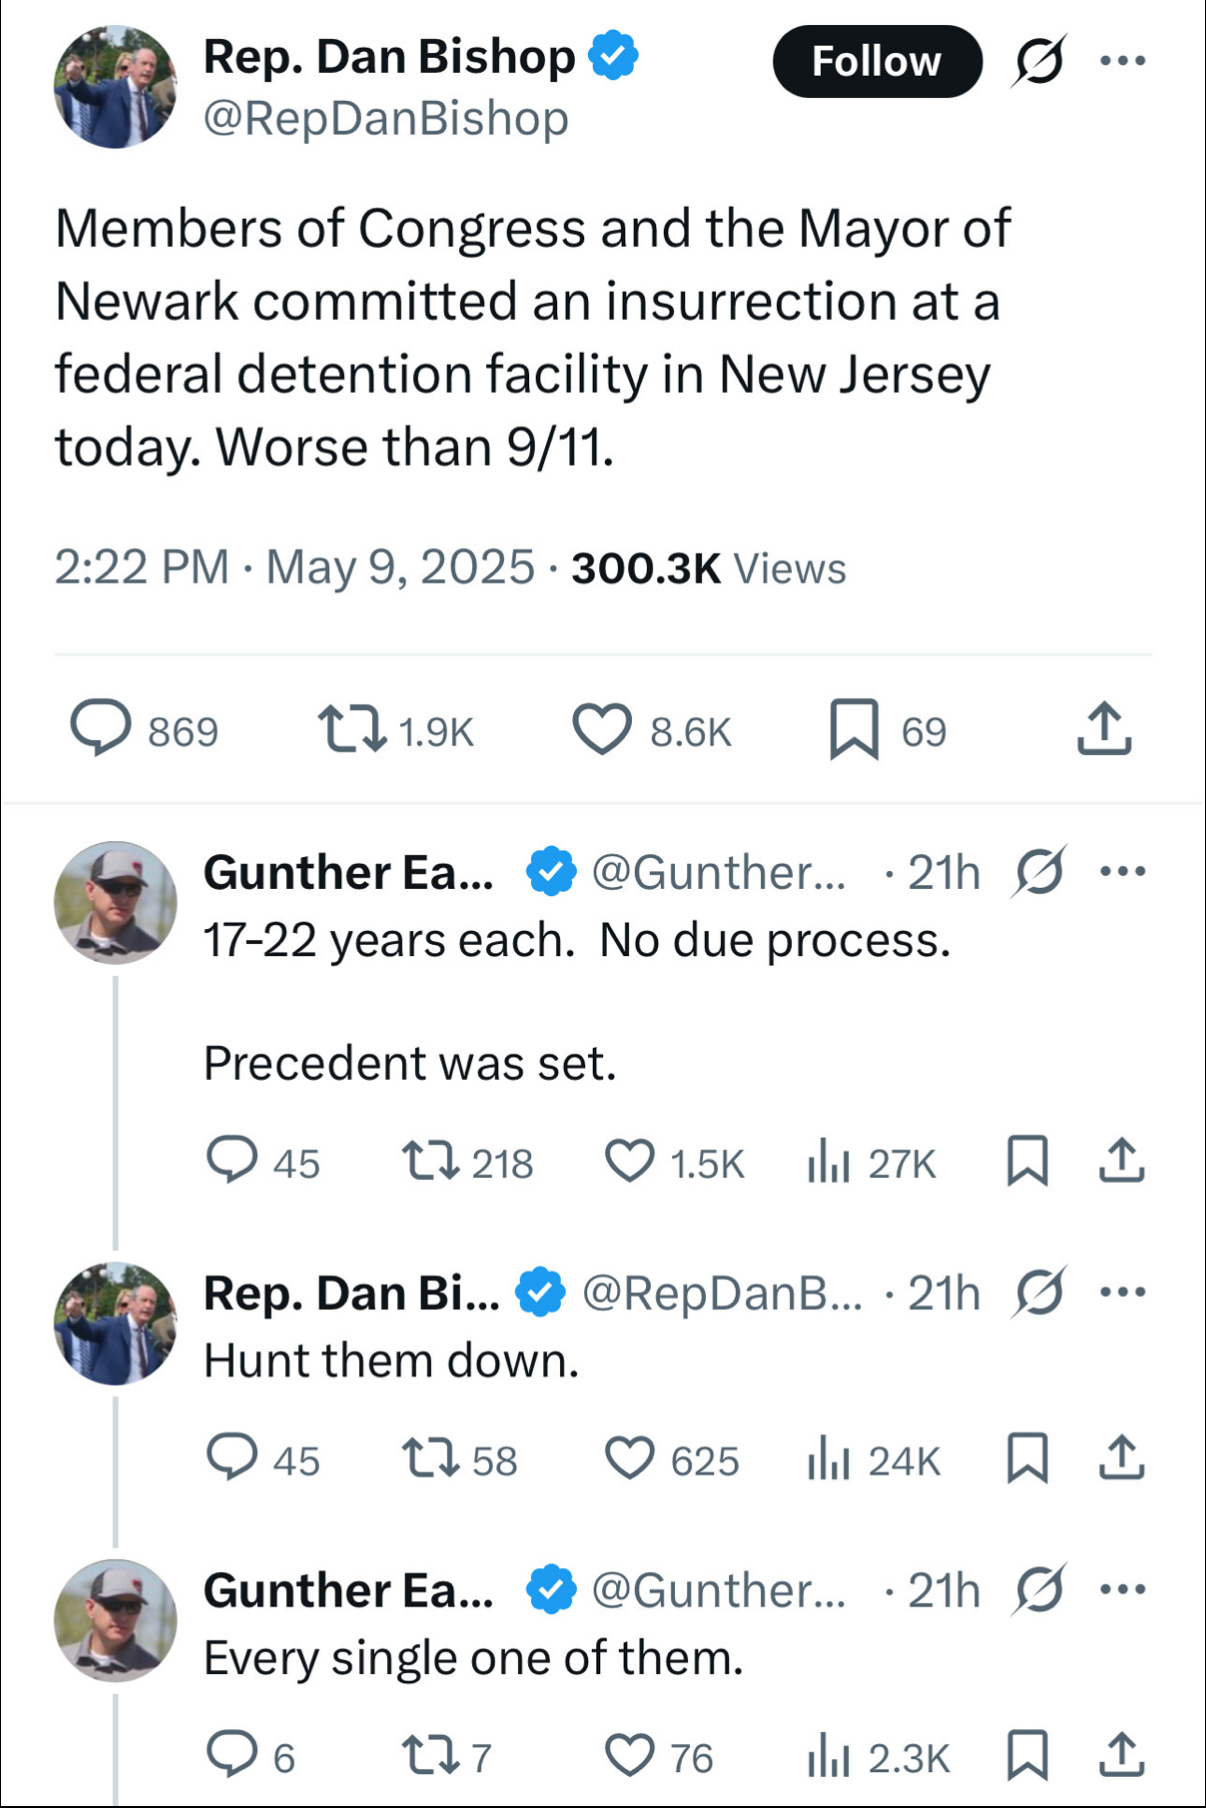Viewport: 1206px width, 1808px height.
Task: Repost the reply with 218 reposts
Action: (x=431, y=1162)
